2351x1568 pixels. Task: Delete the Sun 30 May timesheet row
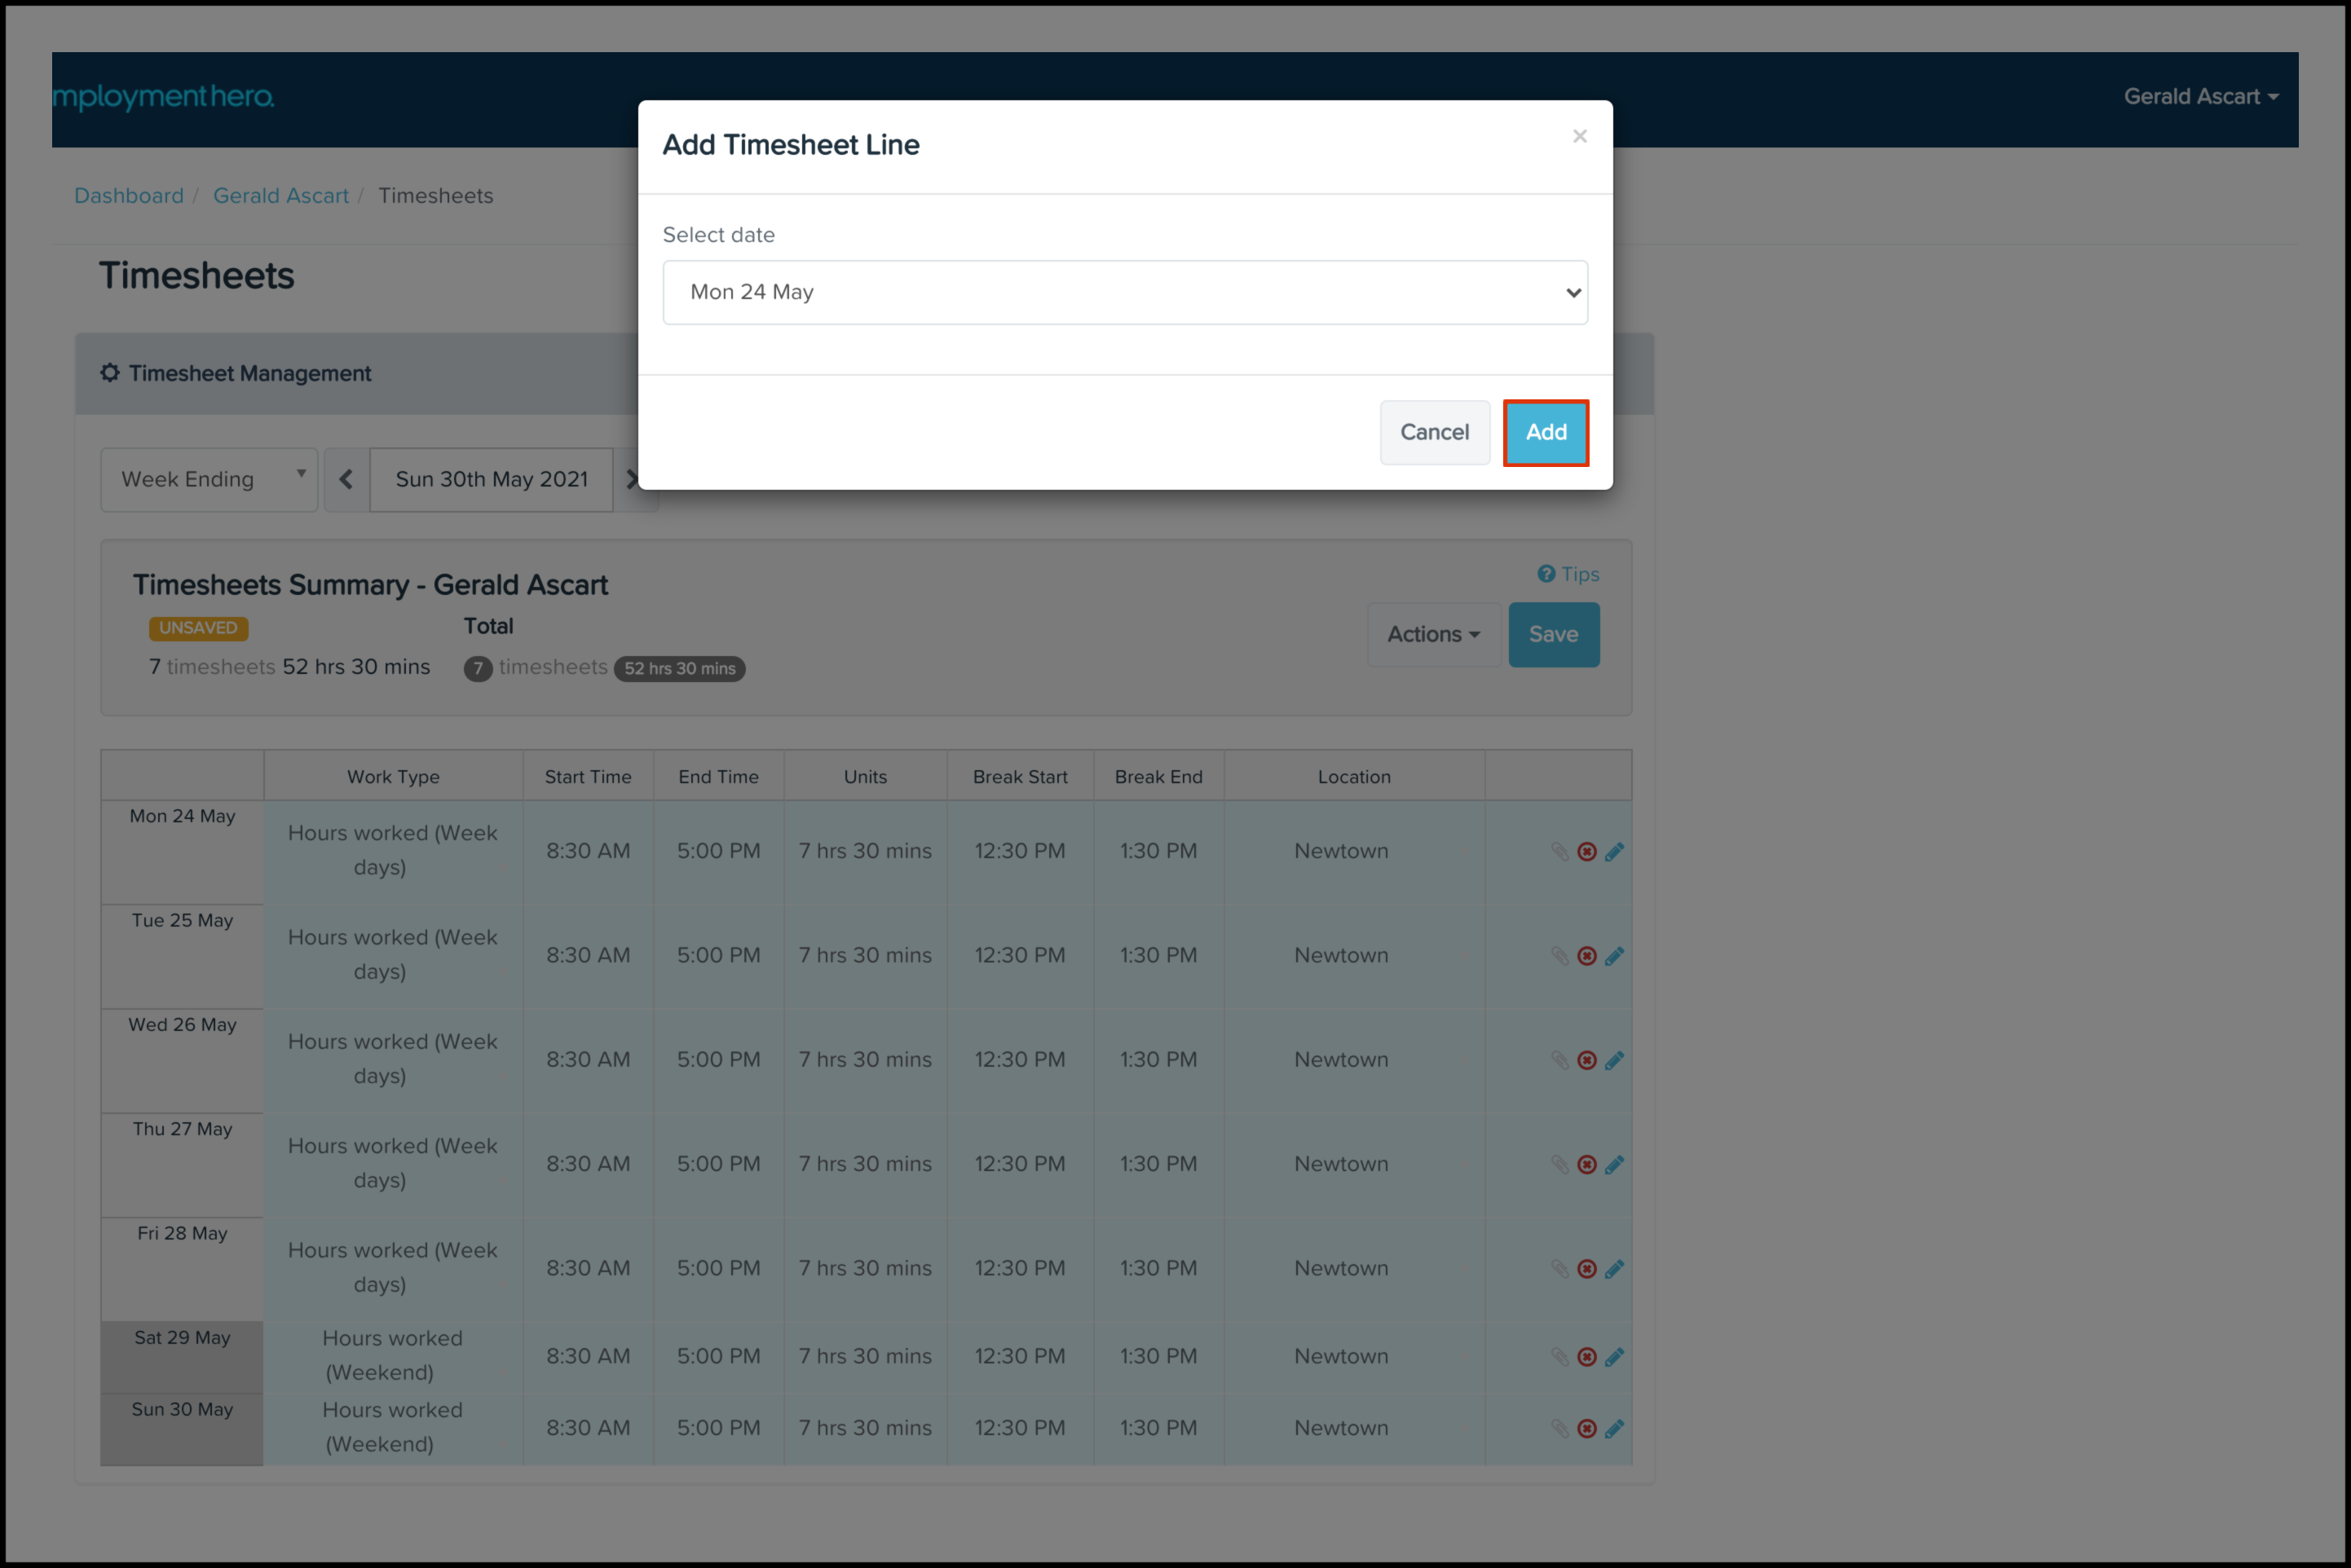(1586, 1428)
